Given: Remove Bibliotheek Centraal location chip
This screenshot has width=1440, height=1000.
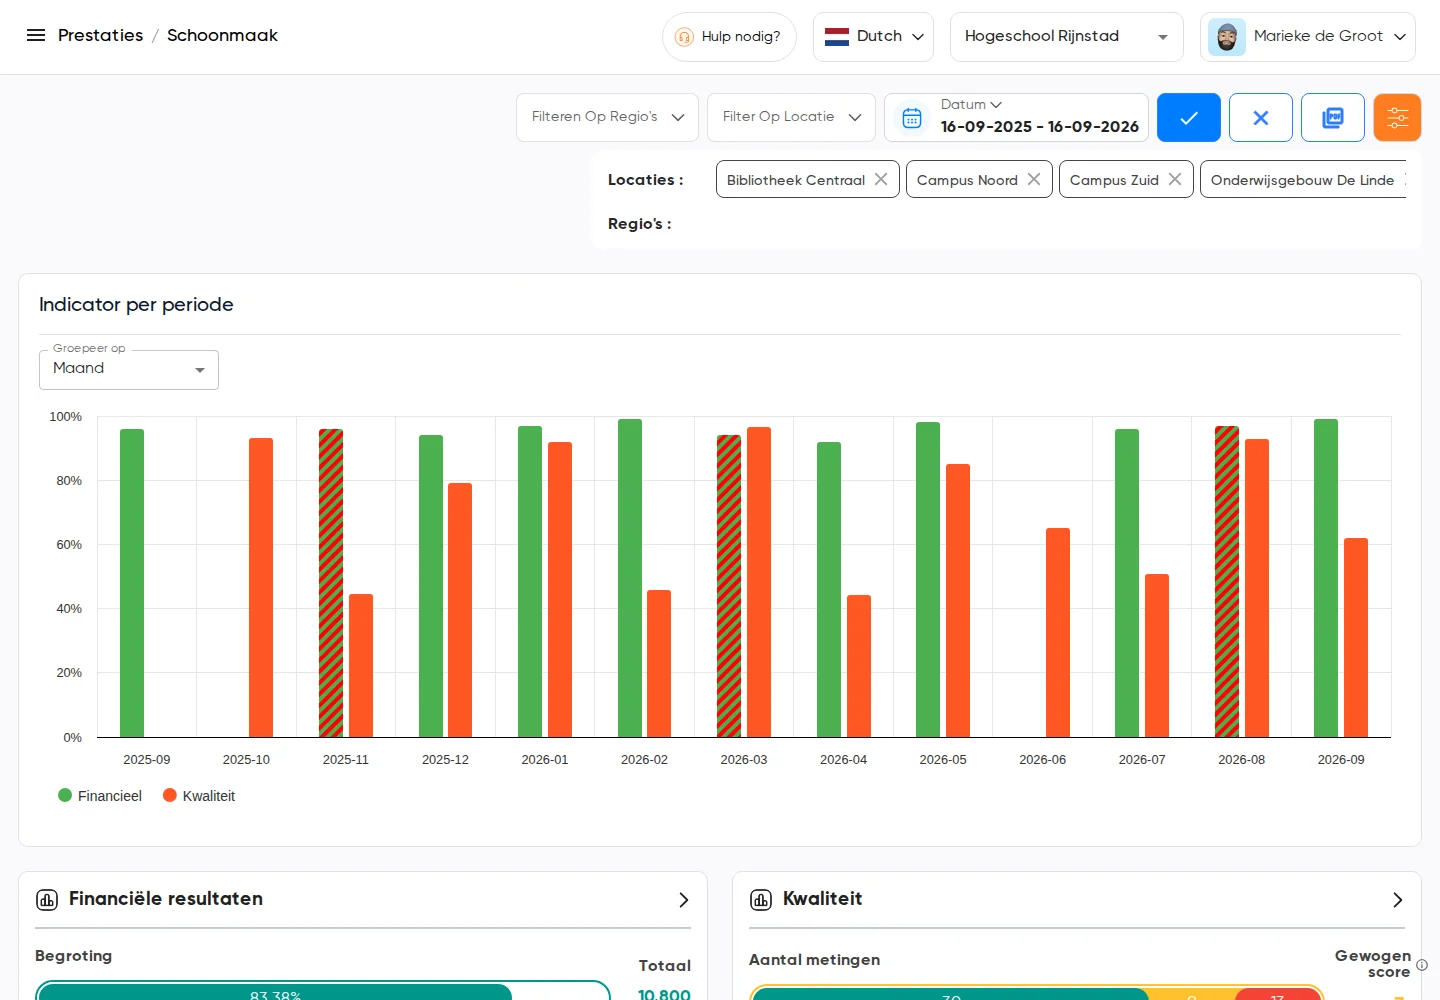Looking at the screenshot, I should point(881,179).
